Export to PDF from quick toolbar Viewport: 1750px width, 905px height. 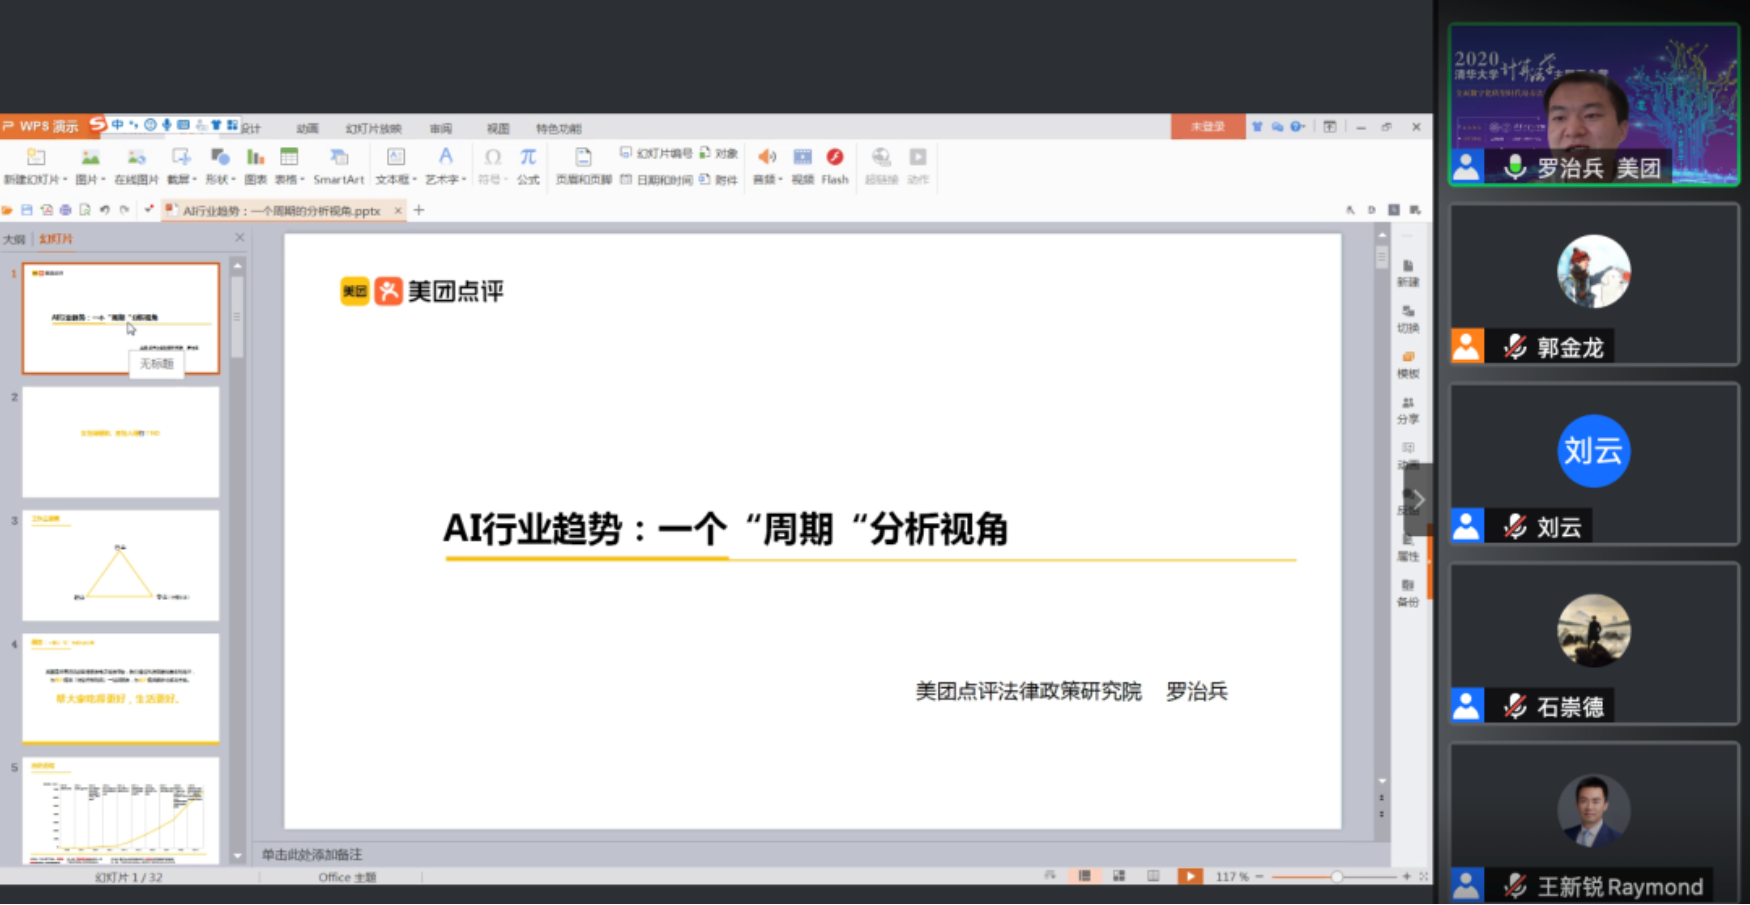(46, 210)
